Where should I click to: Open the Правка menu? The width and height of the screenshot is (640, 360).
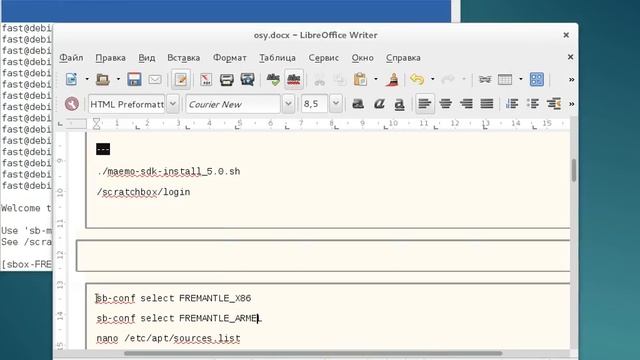pos(110,58)
